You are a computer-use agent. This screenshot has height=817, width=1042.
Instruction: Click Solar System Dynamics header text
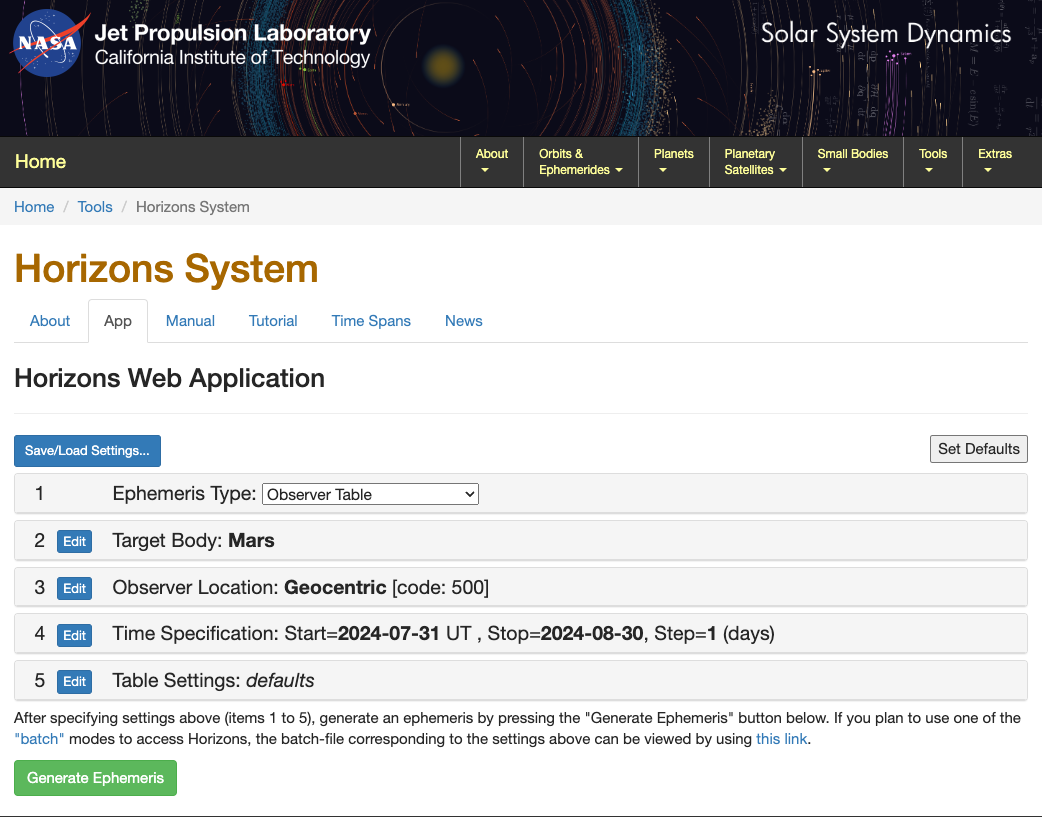coord(886,33)
